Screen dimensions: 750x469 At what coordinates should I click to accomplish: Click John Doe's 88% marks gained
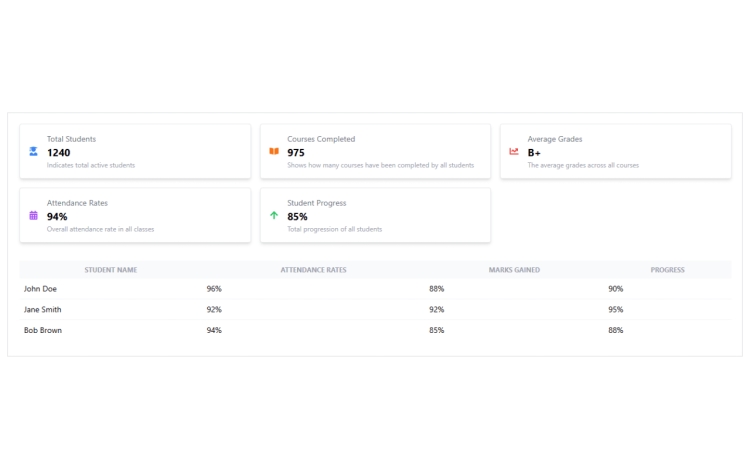(436, 289)
